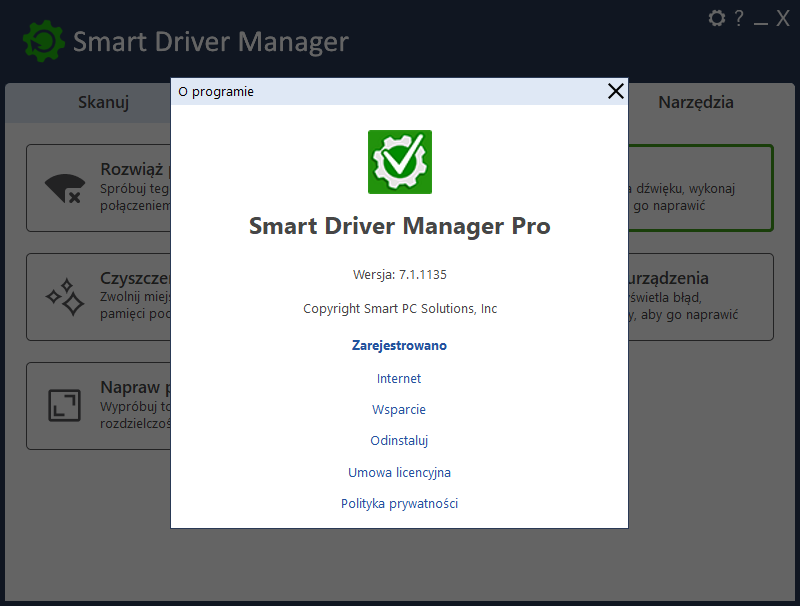Click the O programie dialog title
This screenshot has height=606, width=800.
click(216, 92)
